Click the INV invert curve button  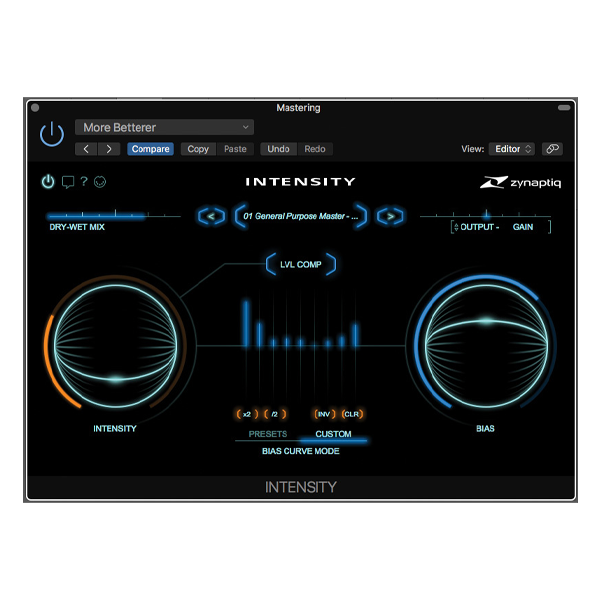(324, 414)
